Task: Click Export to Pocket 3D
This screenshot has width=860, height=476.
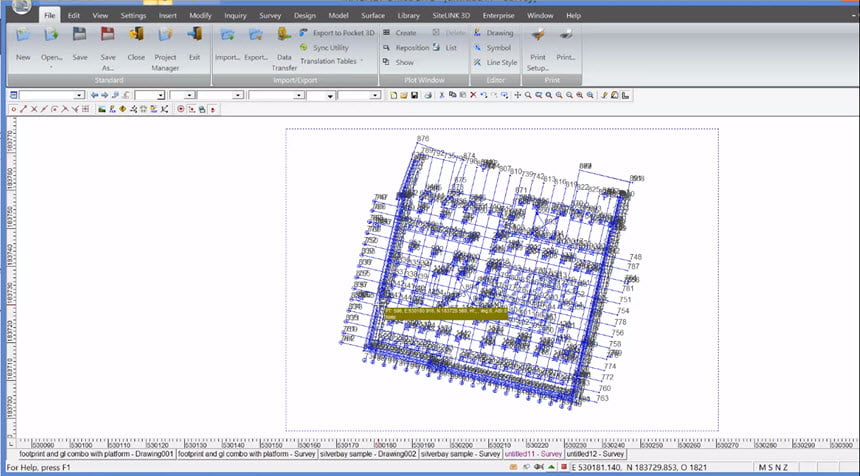Action: tap(337, 33)
